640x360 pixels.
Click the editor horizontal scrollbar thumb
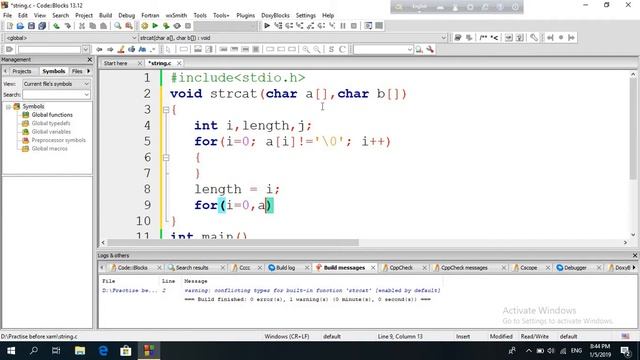(233, 242)
